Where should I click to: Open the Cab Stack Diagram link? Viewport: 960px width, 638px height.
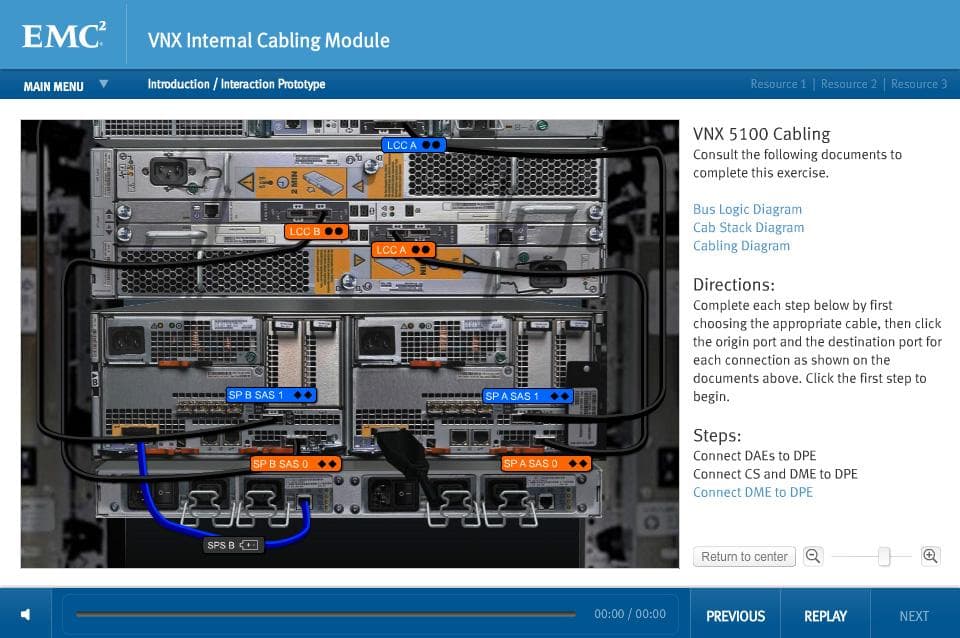(748, 227)
